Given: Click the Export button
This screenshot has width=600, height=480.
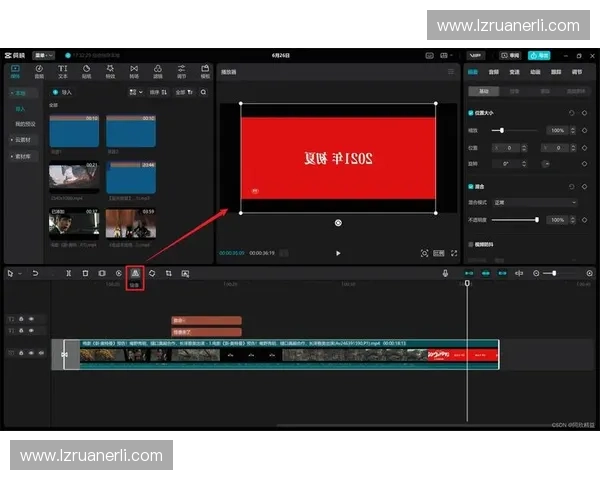Looking at the screenshot, I should [539, 55].
